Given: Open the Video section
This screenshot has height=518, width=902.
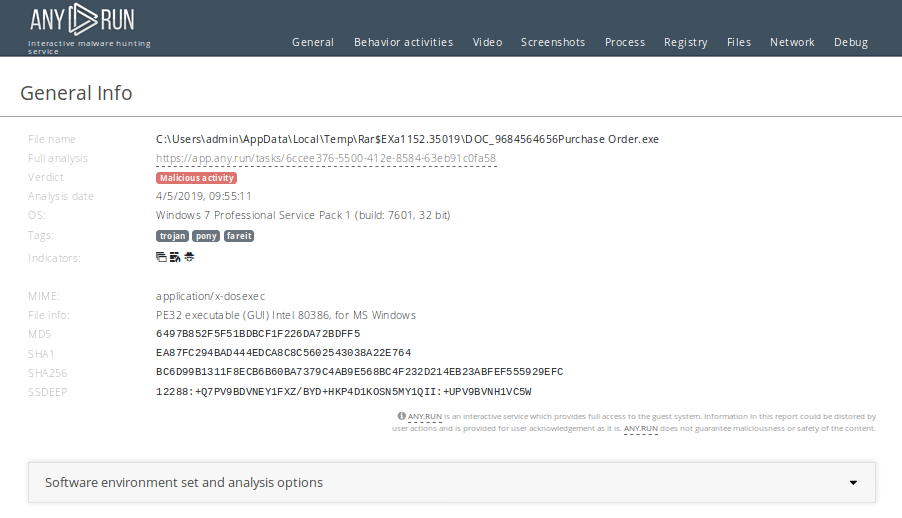Looking at the screenshot, I should [487, 42].
